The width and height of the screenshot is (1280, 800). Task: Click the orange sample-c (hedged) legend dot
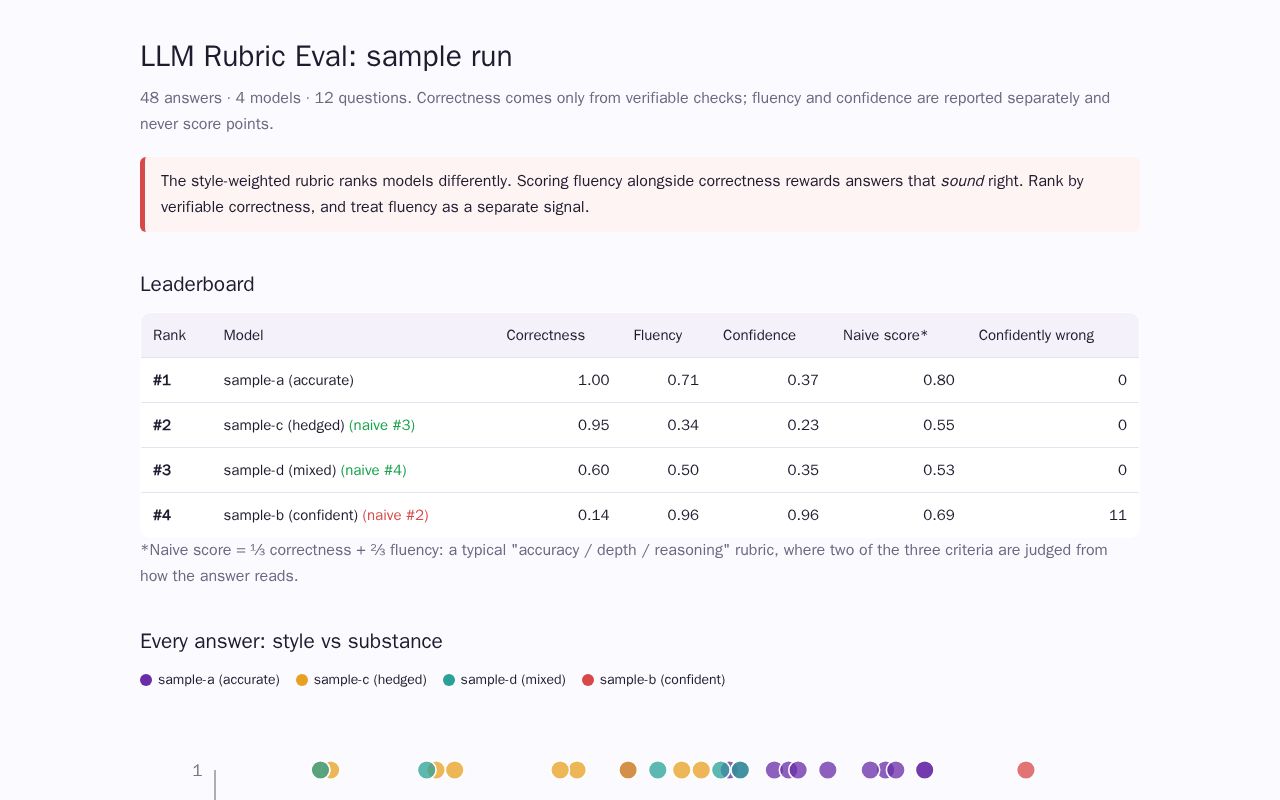[x=302, y=680]
